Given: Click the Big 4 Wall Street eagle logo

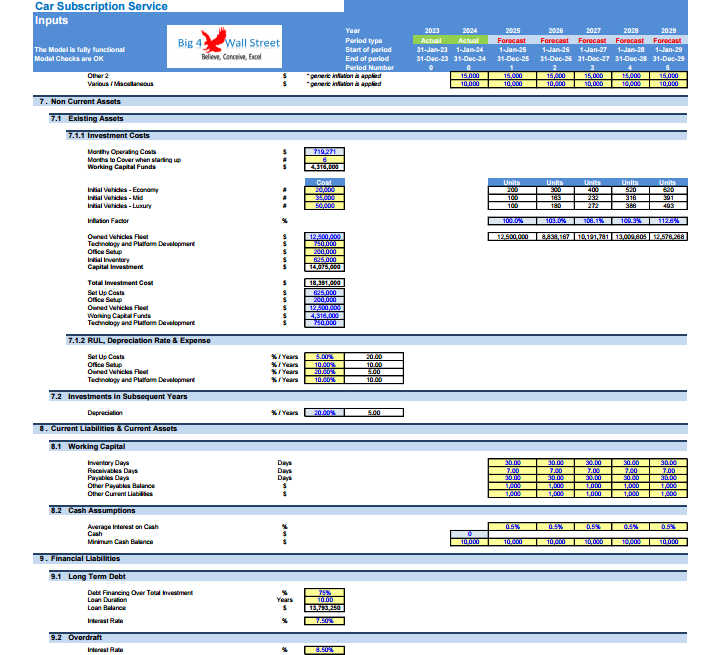Looking at the screenshot, I should (x=224, y=46).
